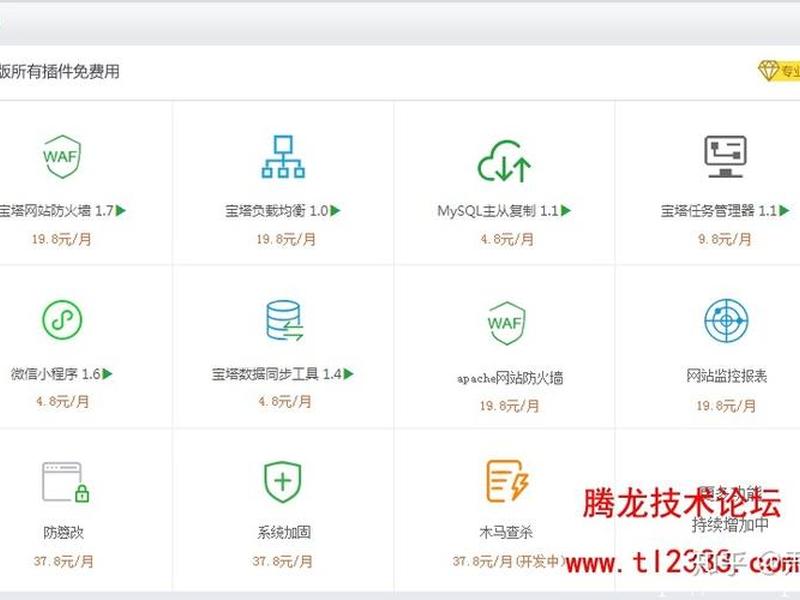Click the 持续增加中 text

(x=730, y=524)
